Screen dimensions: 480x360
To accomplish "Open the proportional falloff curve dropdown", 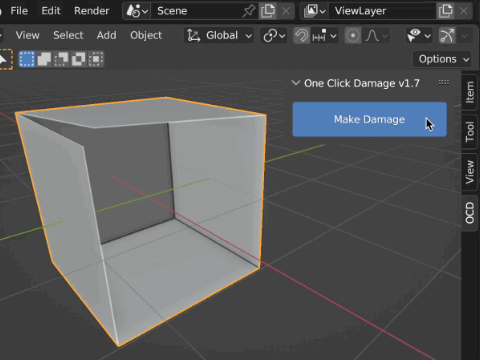I will tap(376, 35).
